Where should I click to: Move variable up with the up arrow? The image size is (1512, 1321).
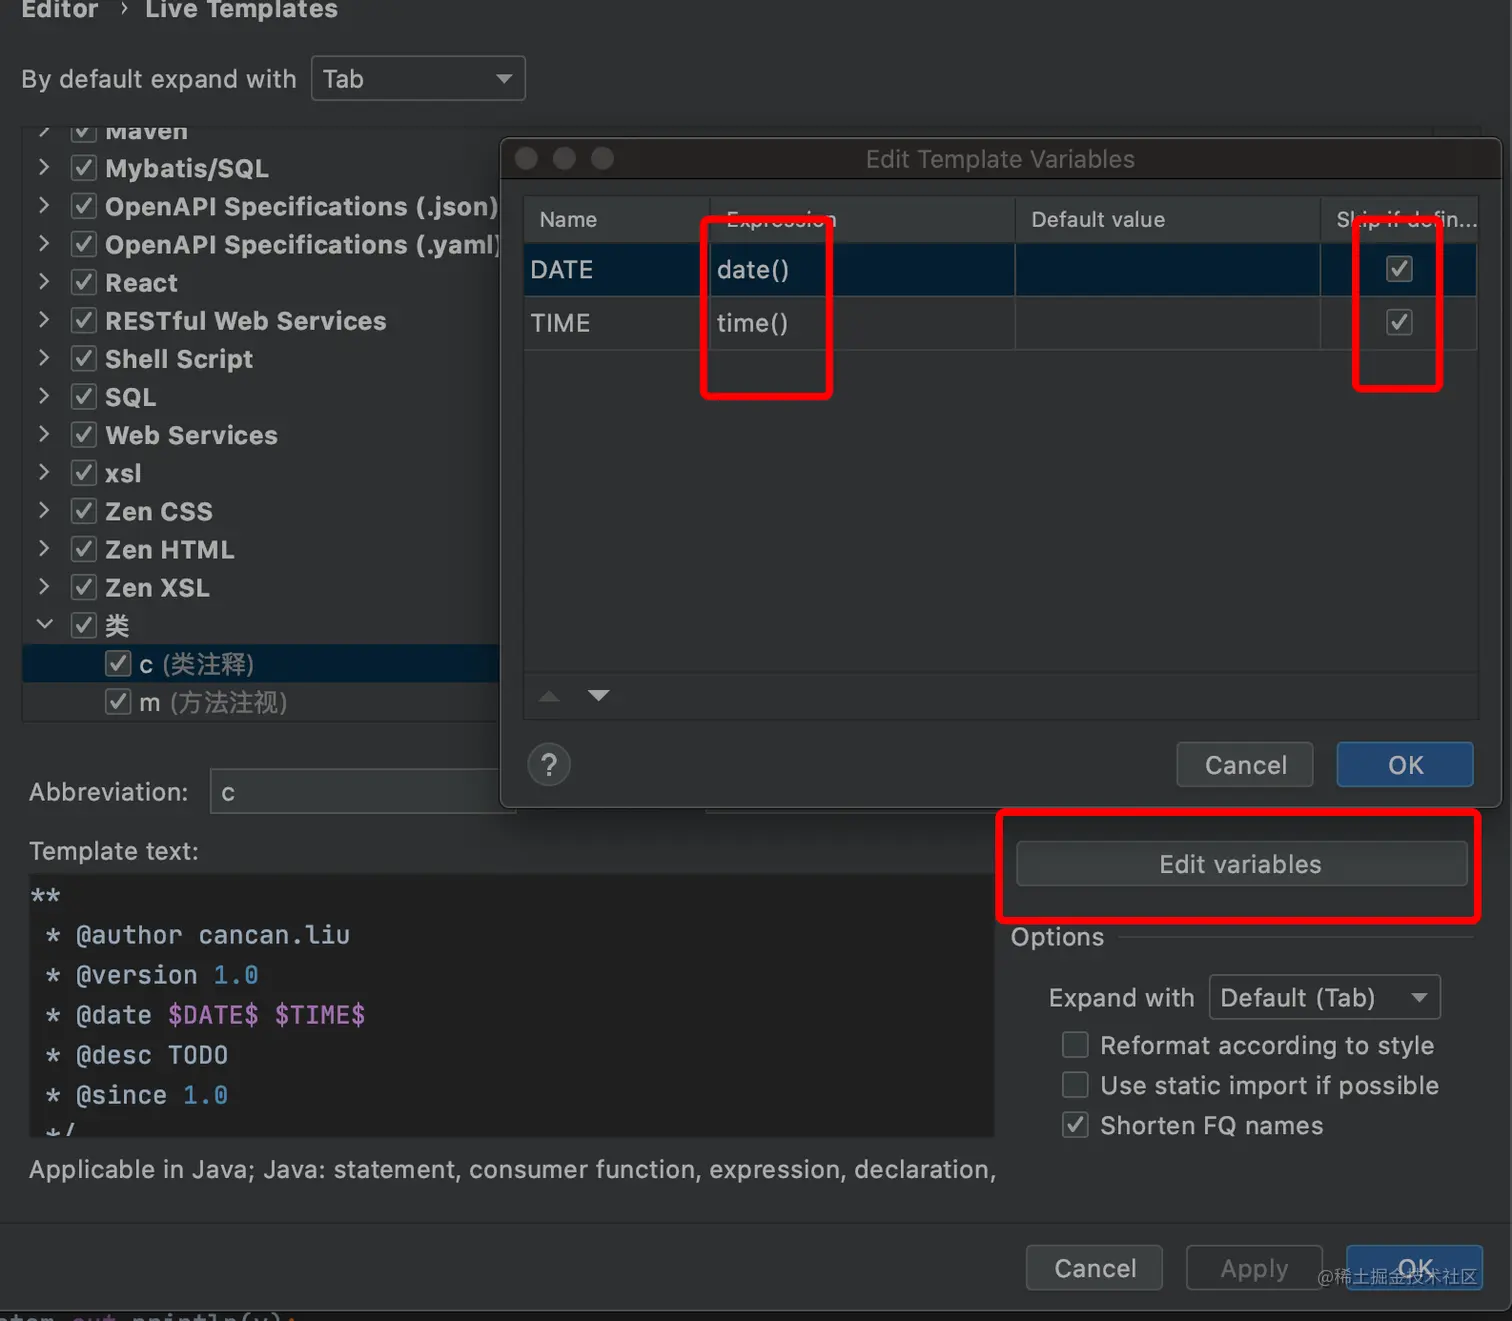click(549, 696)
